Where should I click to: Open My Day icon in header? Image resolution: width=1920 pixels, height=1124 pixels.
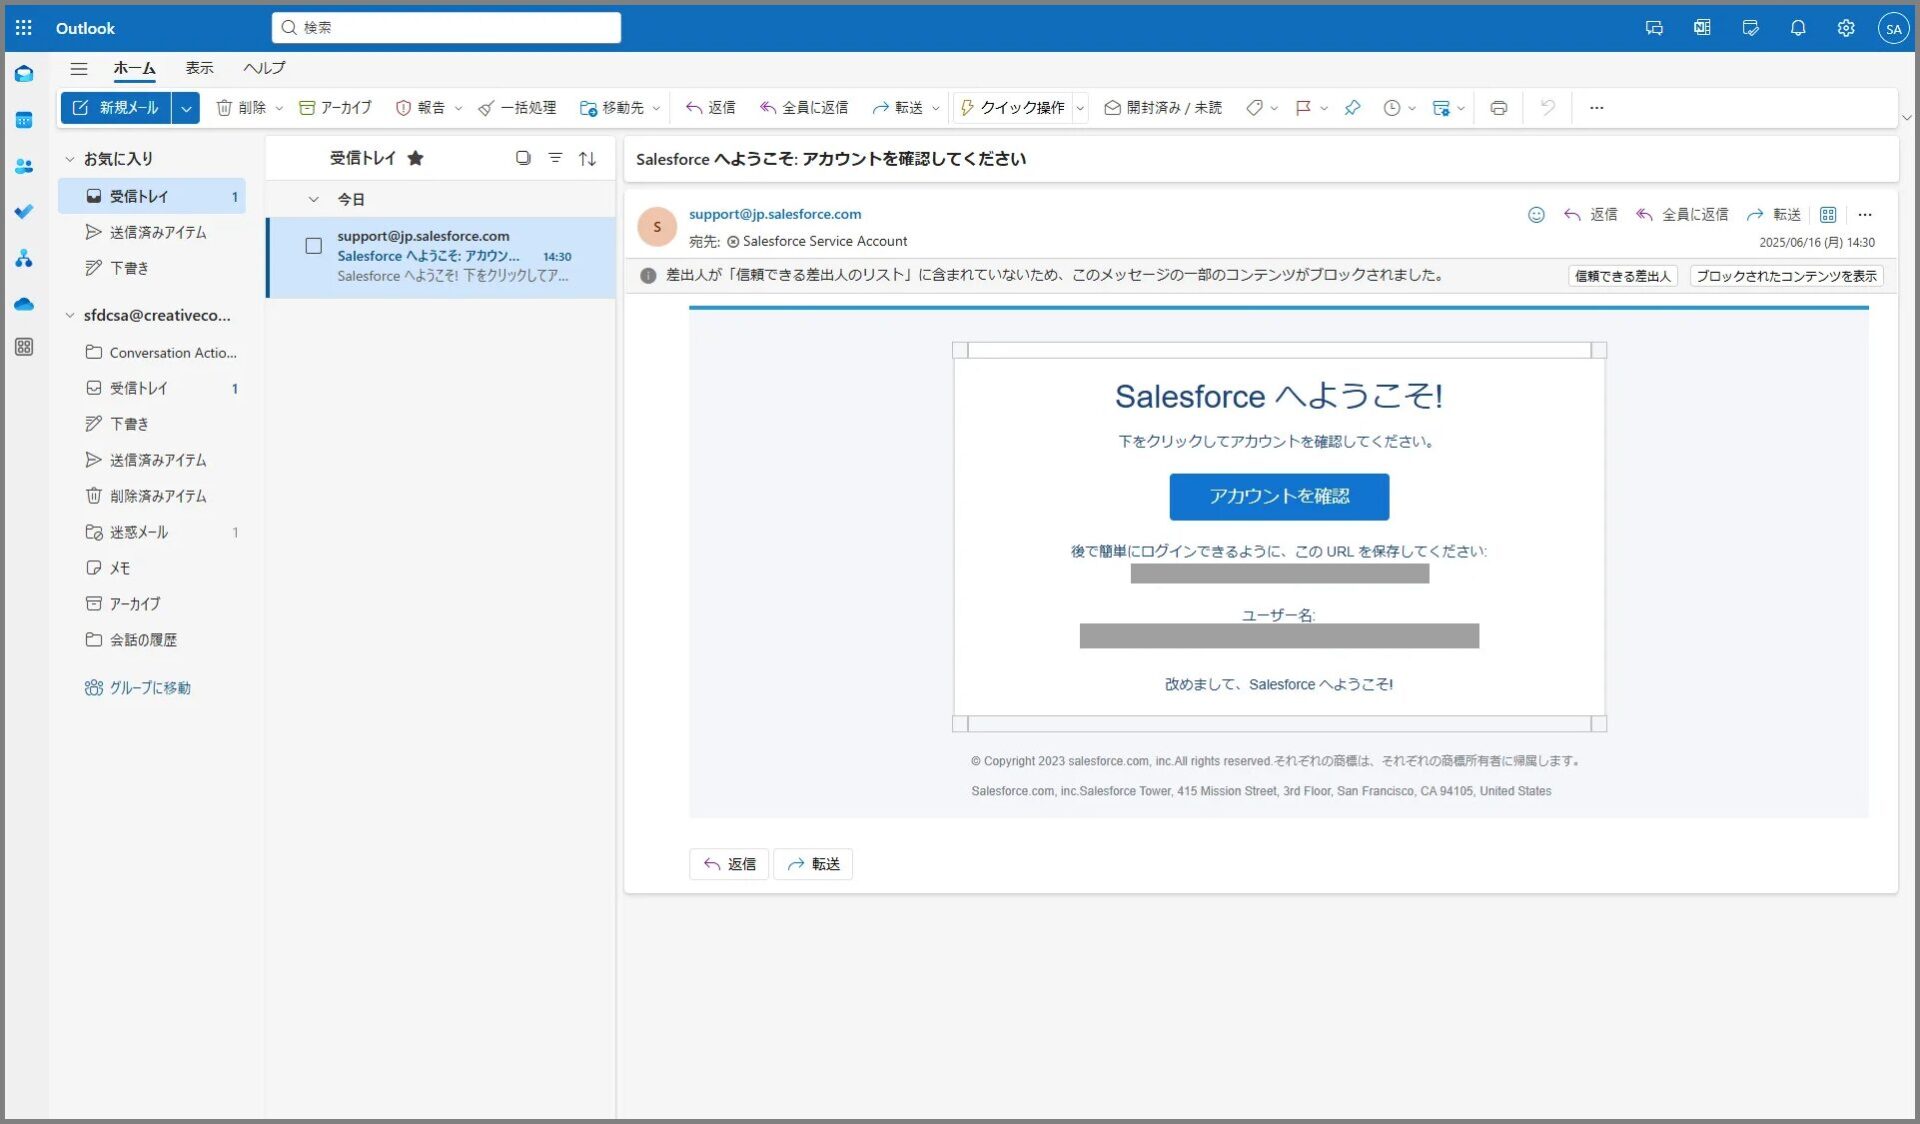(1750, 28)
